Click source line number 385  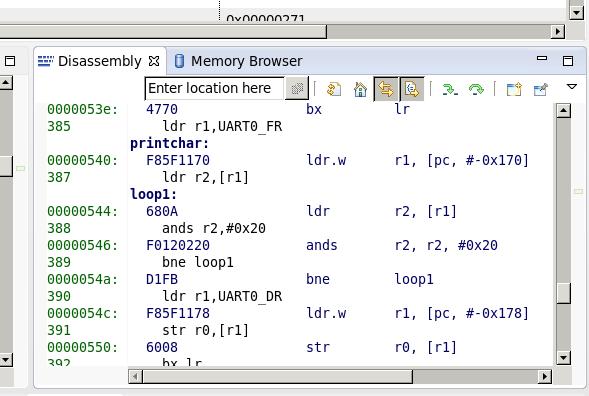[x=59, y=126]
